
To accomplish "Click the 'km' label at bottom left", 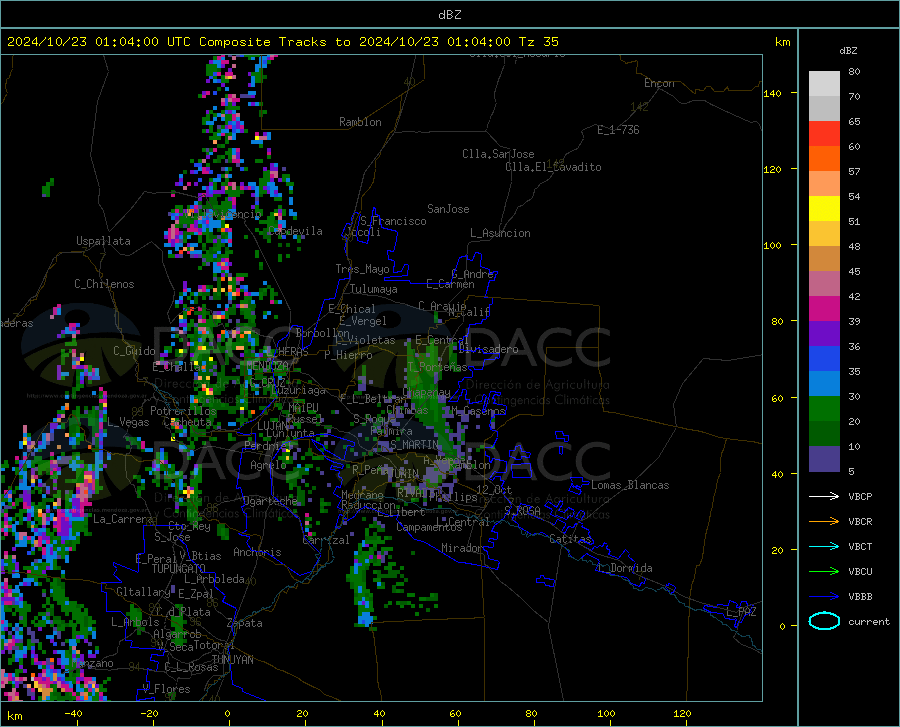I will tap(14, 716).
